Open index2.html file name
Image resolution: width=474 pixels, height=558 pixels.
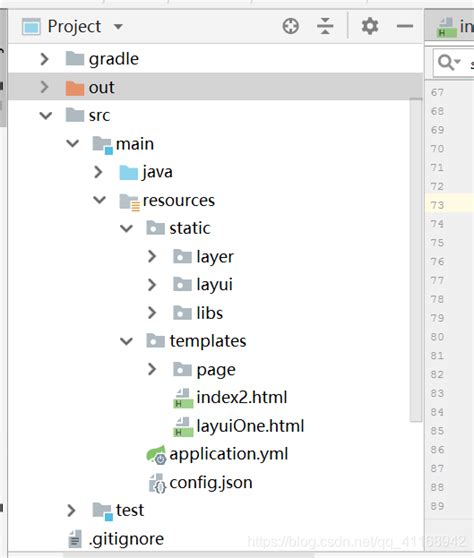242,397
